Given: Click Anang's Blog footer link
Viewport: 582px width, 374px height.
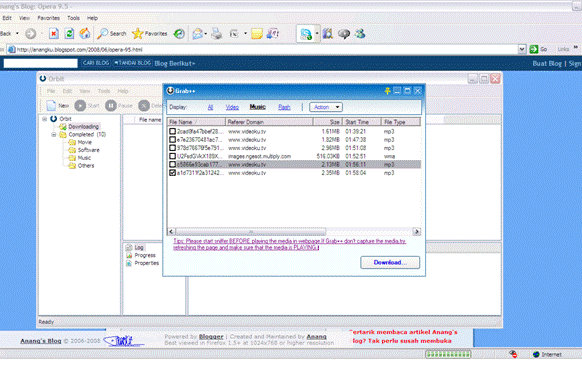Looking at the screenshot, I should tap(40, 341).
